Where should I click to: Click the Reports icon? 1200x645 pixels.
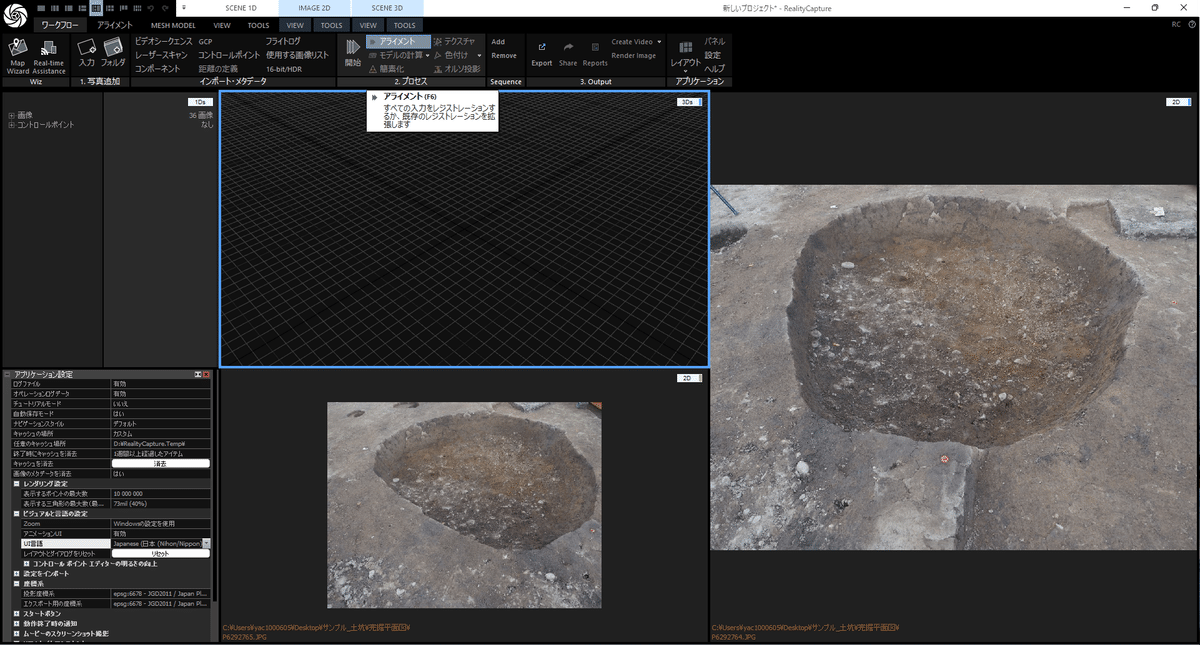point(595,52)
